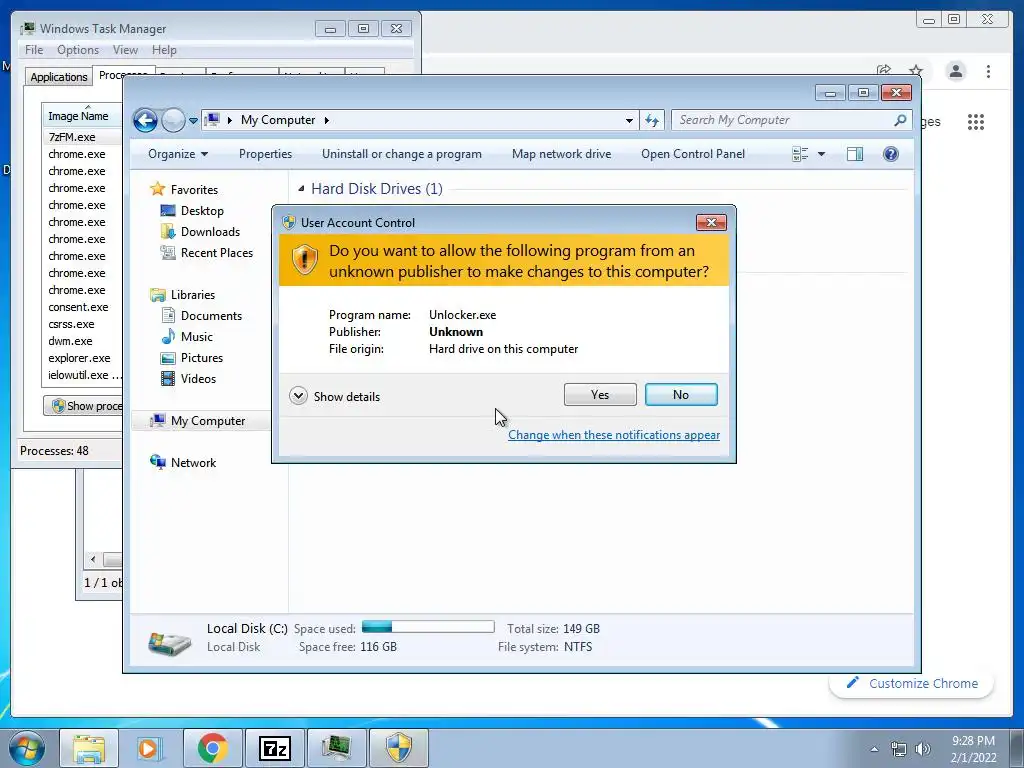Open Windows Media Player from taskbar
This screenshot has width=1024, height=768.
click(150, 748)
